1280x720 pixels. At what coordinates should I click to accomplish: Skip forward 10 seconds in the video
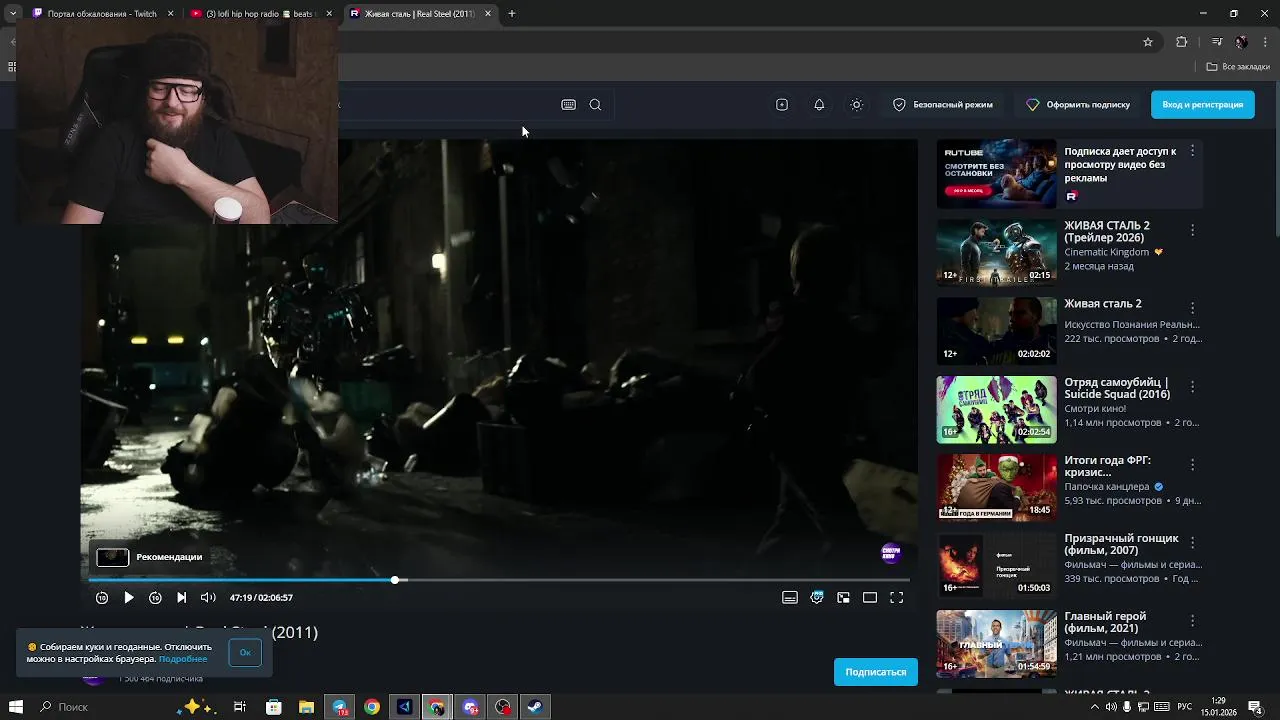click(x=155, y=598)
